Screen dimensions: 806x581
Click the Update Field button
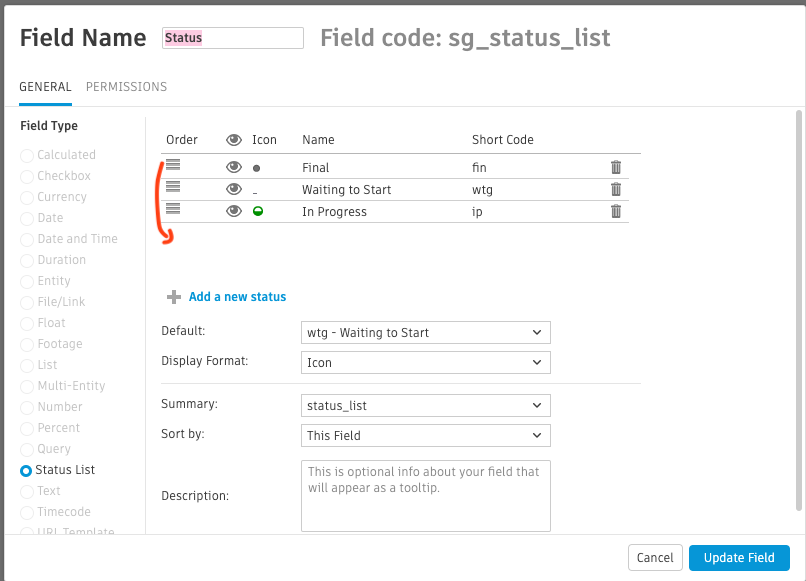[x=739, y=558]
